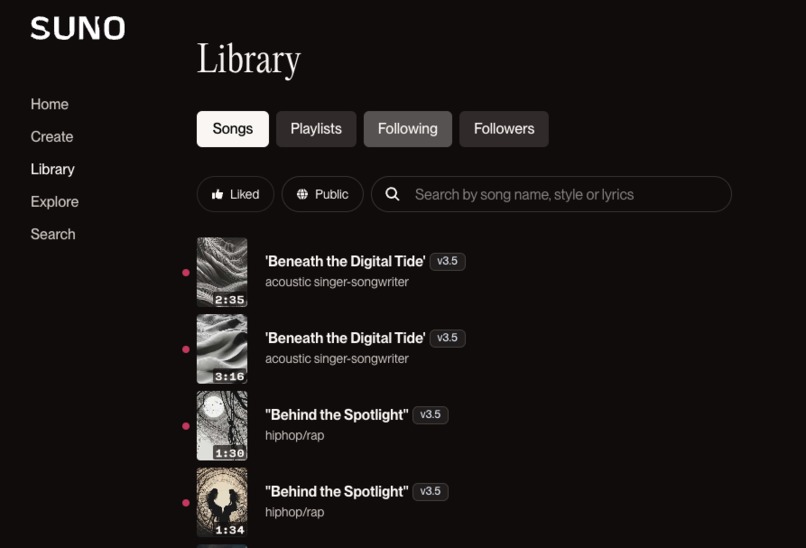Click the red dot beside the 3:16 song

186,350
